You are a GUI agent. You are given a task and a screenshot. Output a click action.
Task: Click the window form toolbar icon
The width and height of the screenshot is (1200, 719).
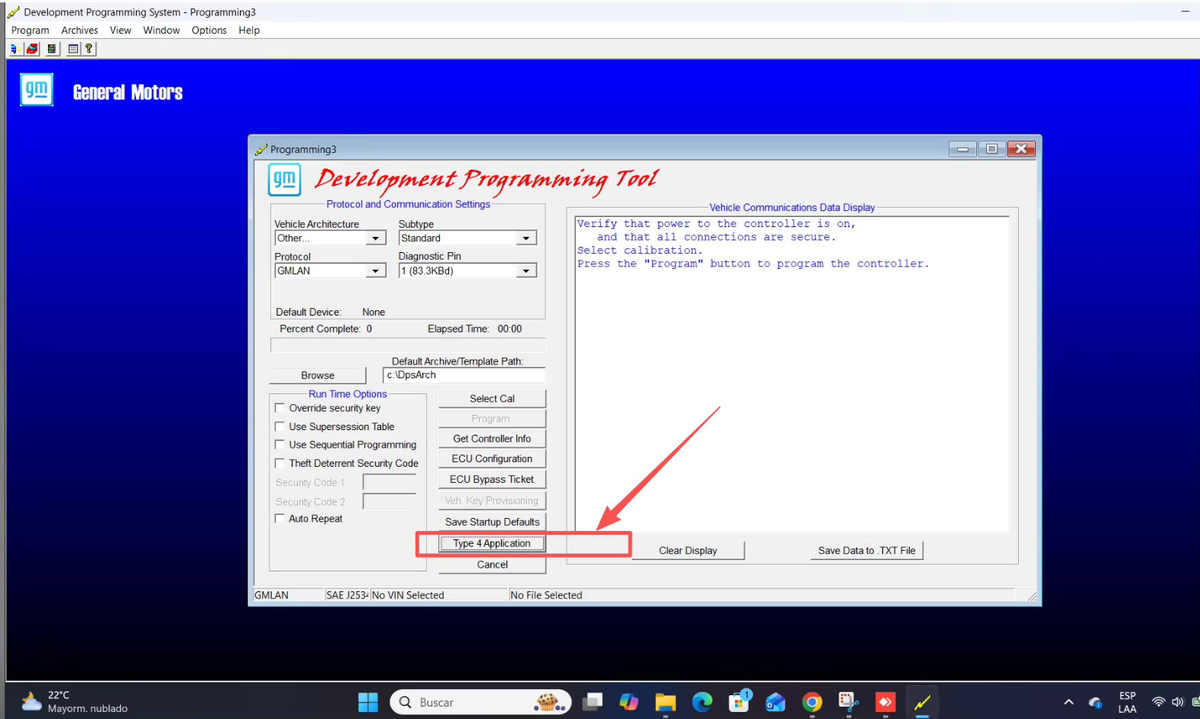pyautogui.click(x=73, y=48)
